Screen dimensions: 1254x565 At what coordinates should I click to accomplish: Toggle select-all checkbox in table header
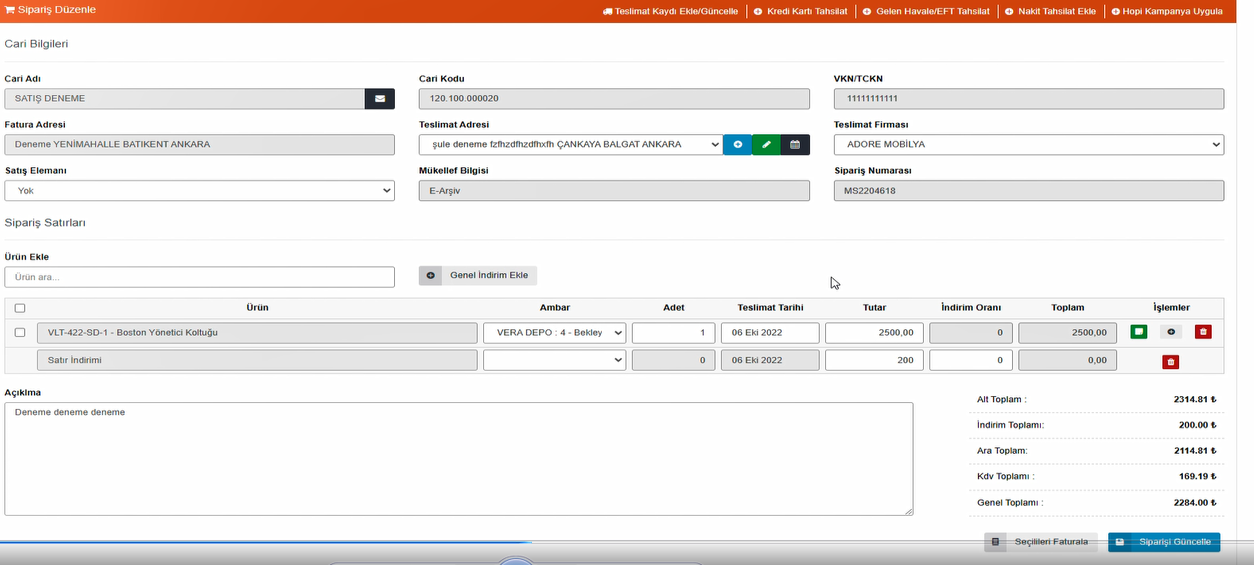(x=20, y=308)
